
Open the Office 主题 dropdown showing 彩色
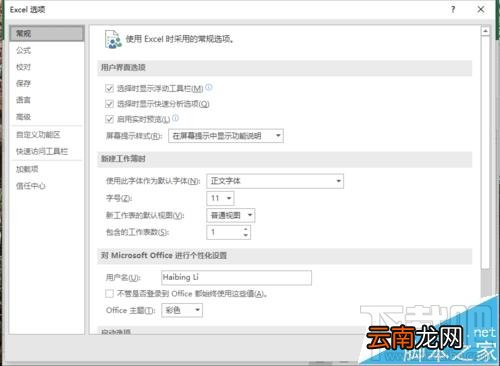pyautogui.click(x=182, y=310)
